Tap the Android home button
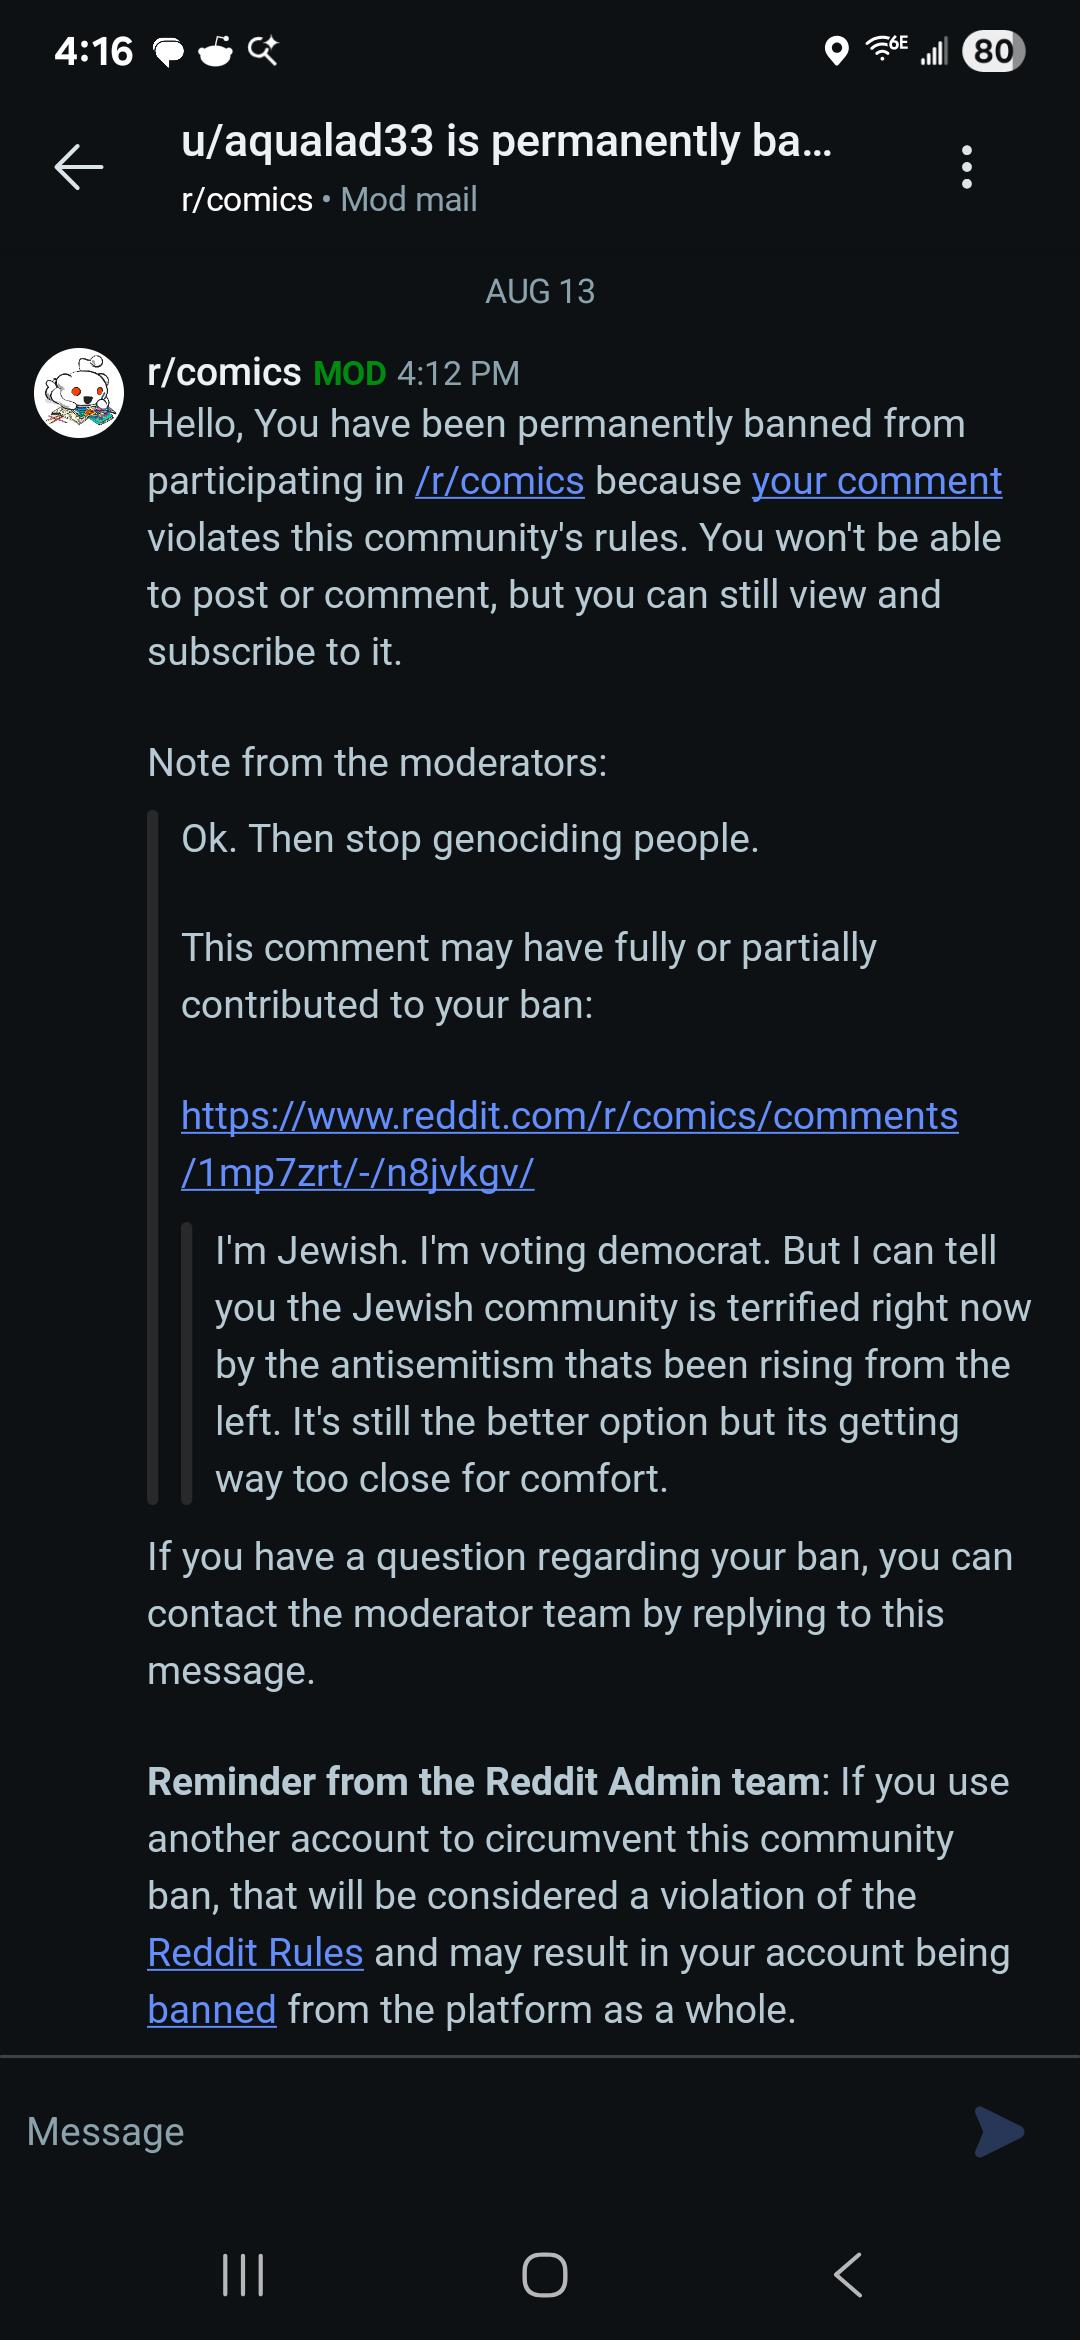This screenshot has width=1080, height=2340. pyautogui.click(x=545, y=2275)
